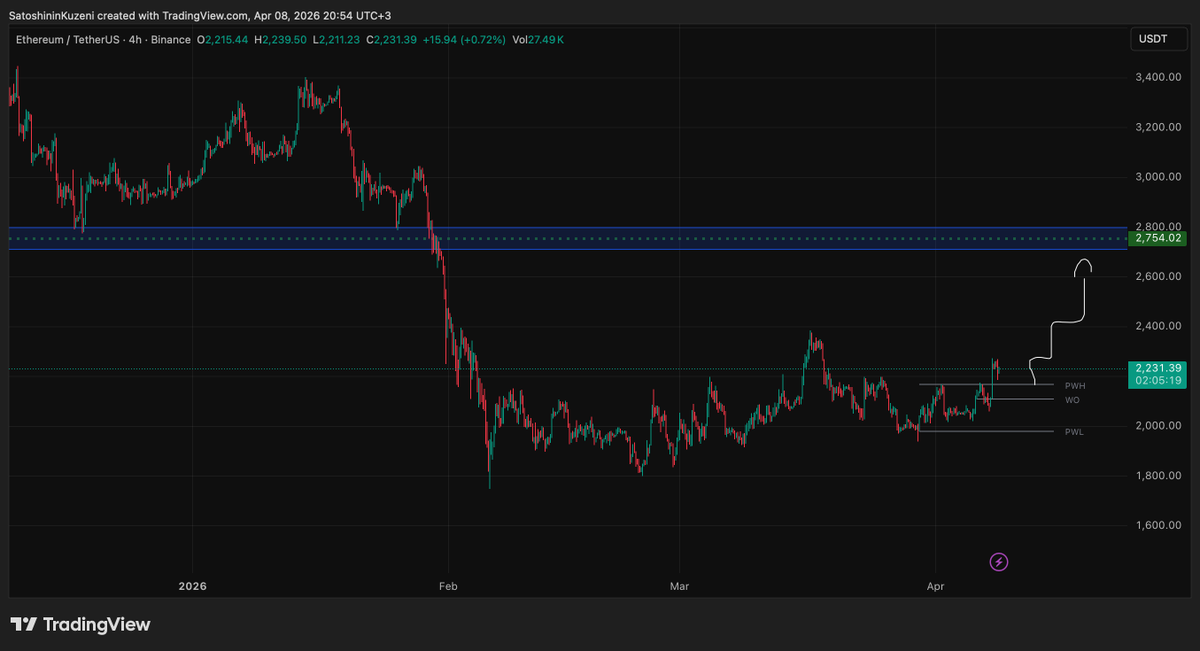Viewport: 1200px width, 651px height.
Task: Select the WO level label
Action: (1072, 400)
